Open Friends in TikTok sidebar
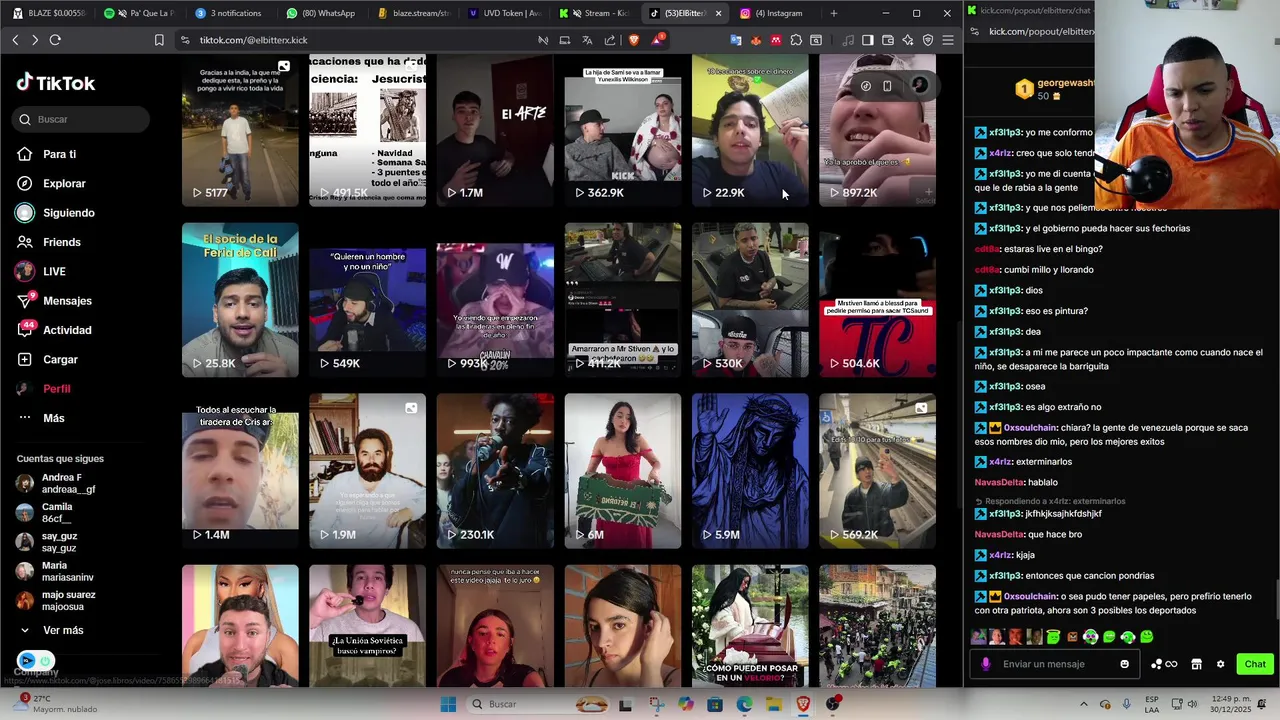 pos(50,242)
